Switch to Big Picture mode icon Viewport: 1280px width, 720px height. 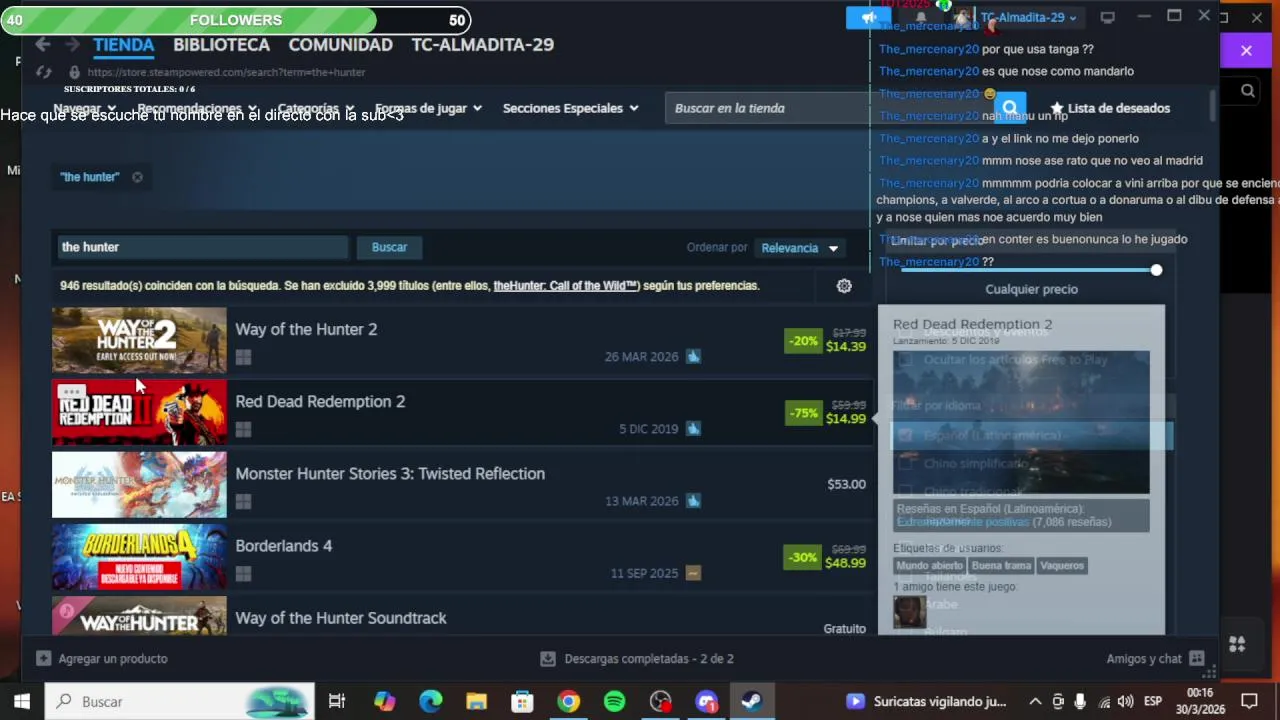(1108, 17)
